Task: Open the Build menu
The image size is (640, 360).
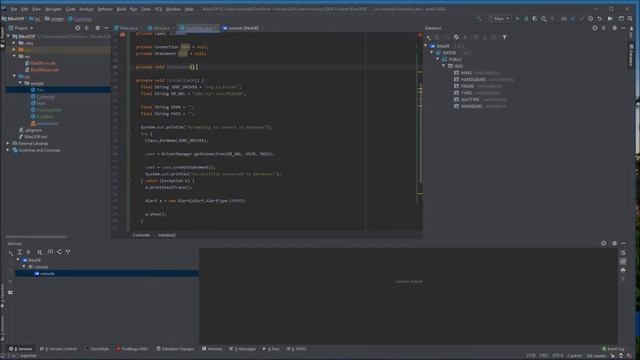Action: click(x=121, y=9)
